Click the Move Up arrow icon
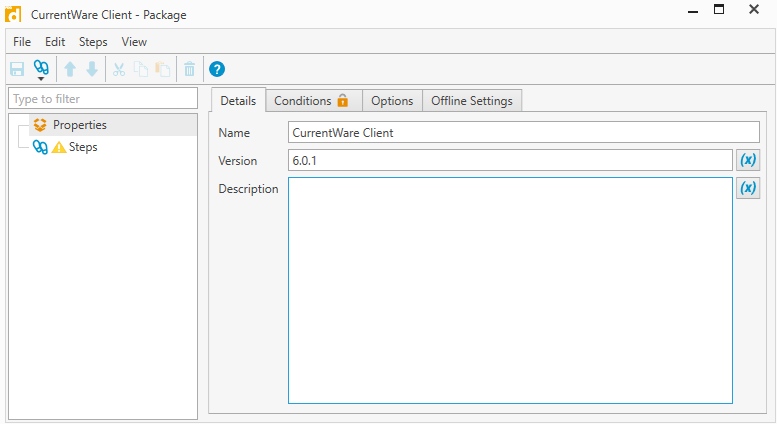Viewport: 777px width, 424px height. [x=70, y=69]
